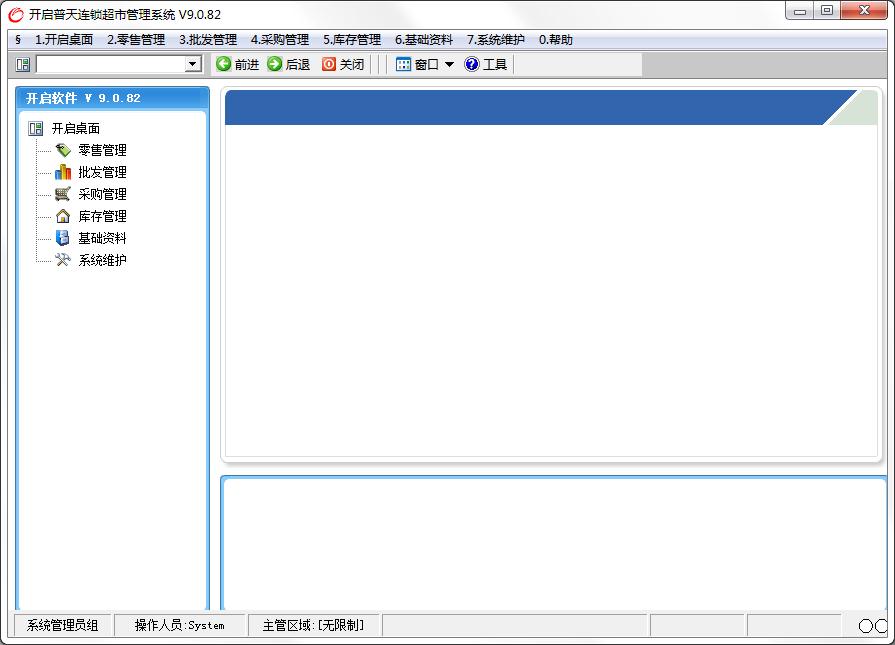Click the 批发管理 bar chart icon
895x645 pixels.
pyautogui.click(x=63, y=172)
